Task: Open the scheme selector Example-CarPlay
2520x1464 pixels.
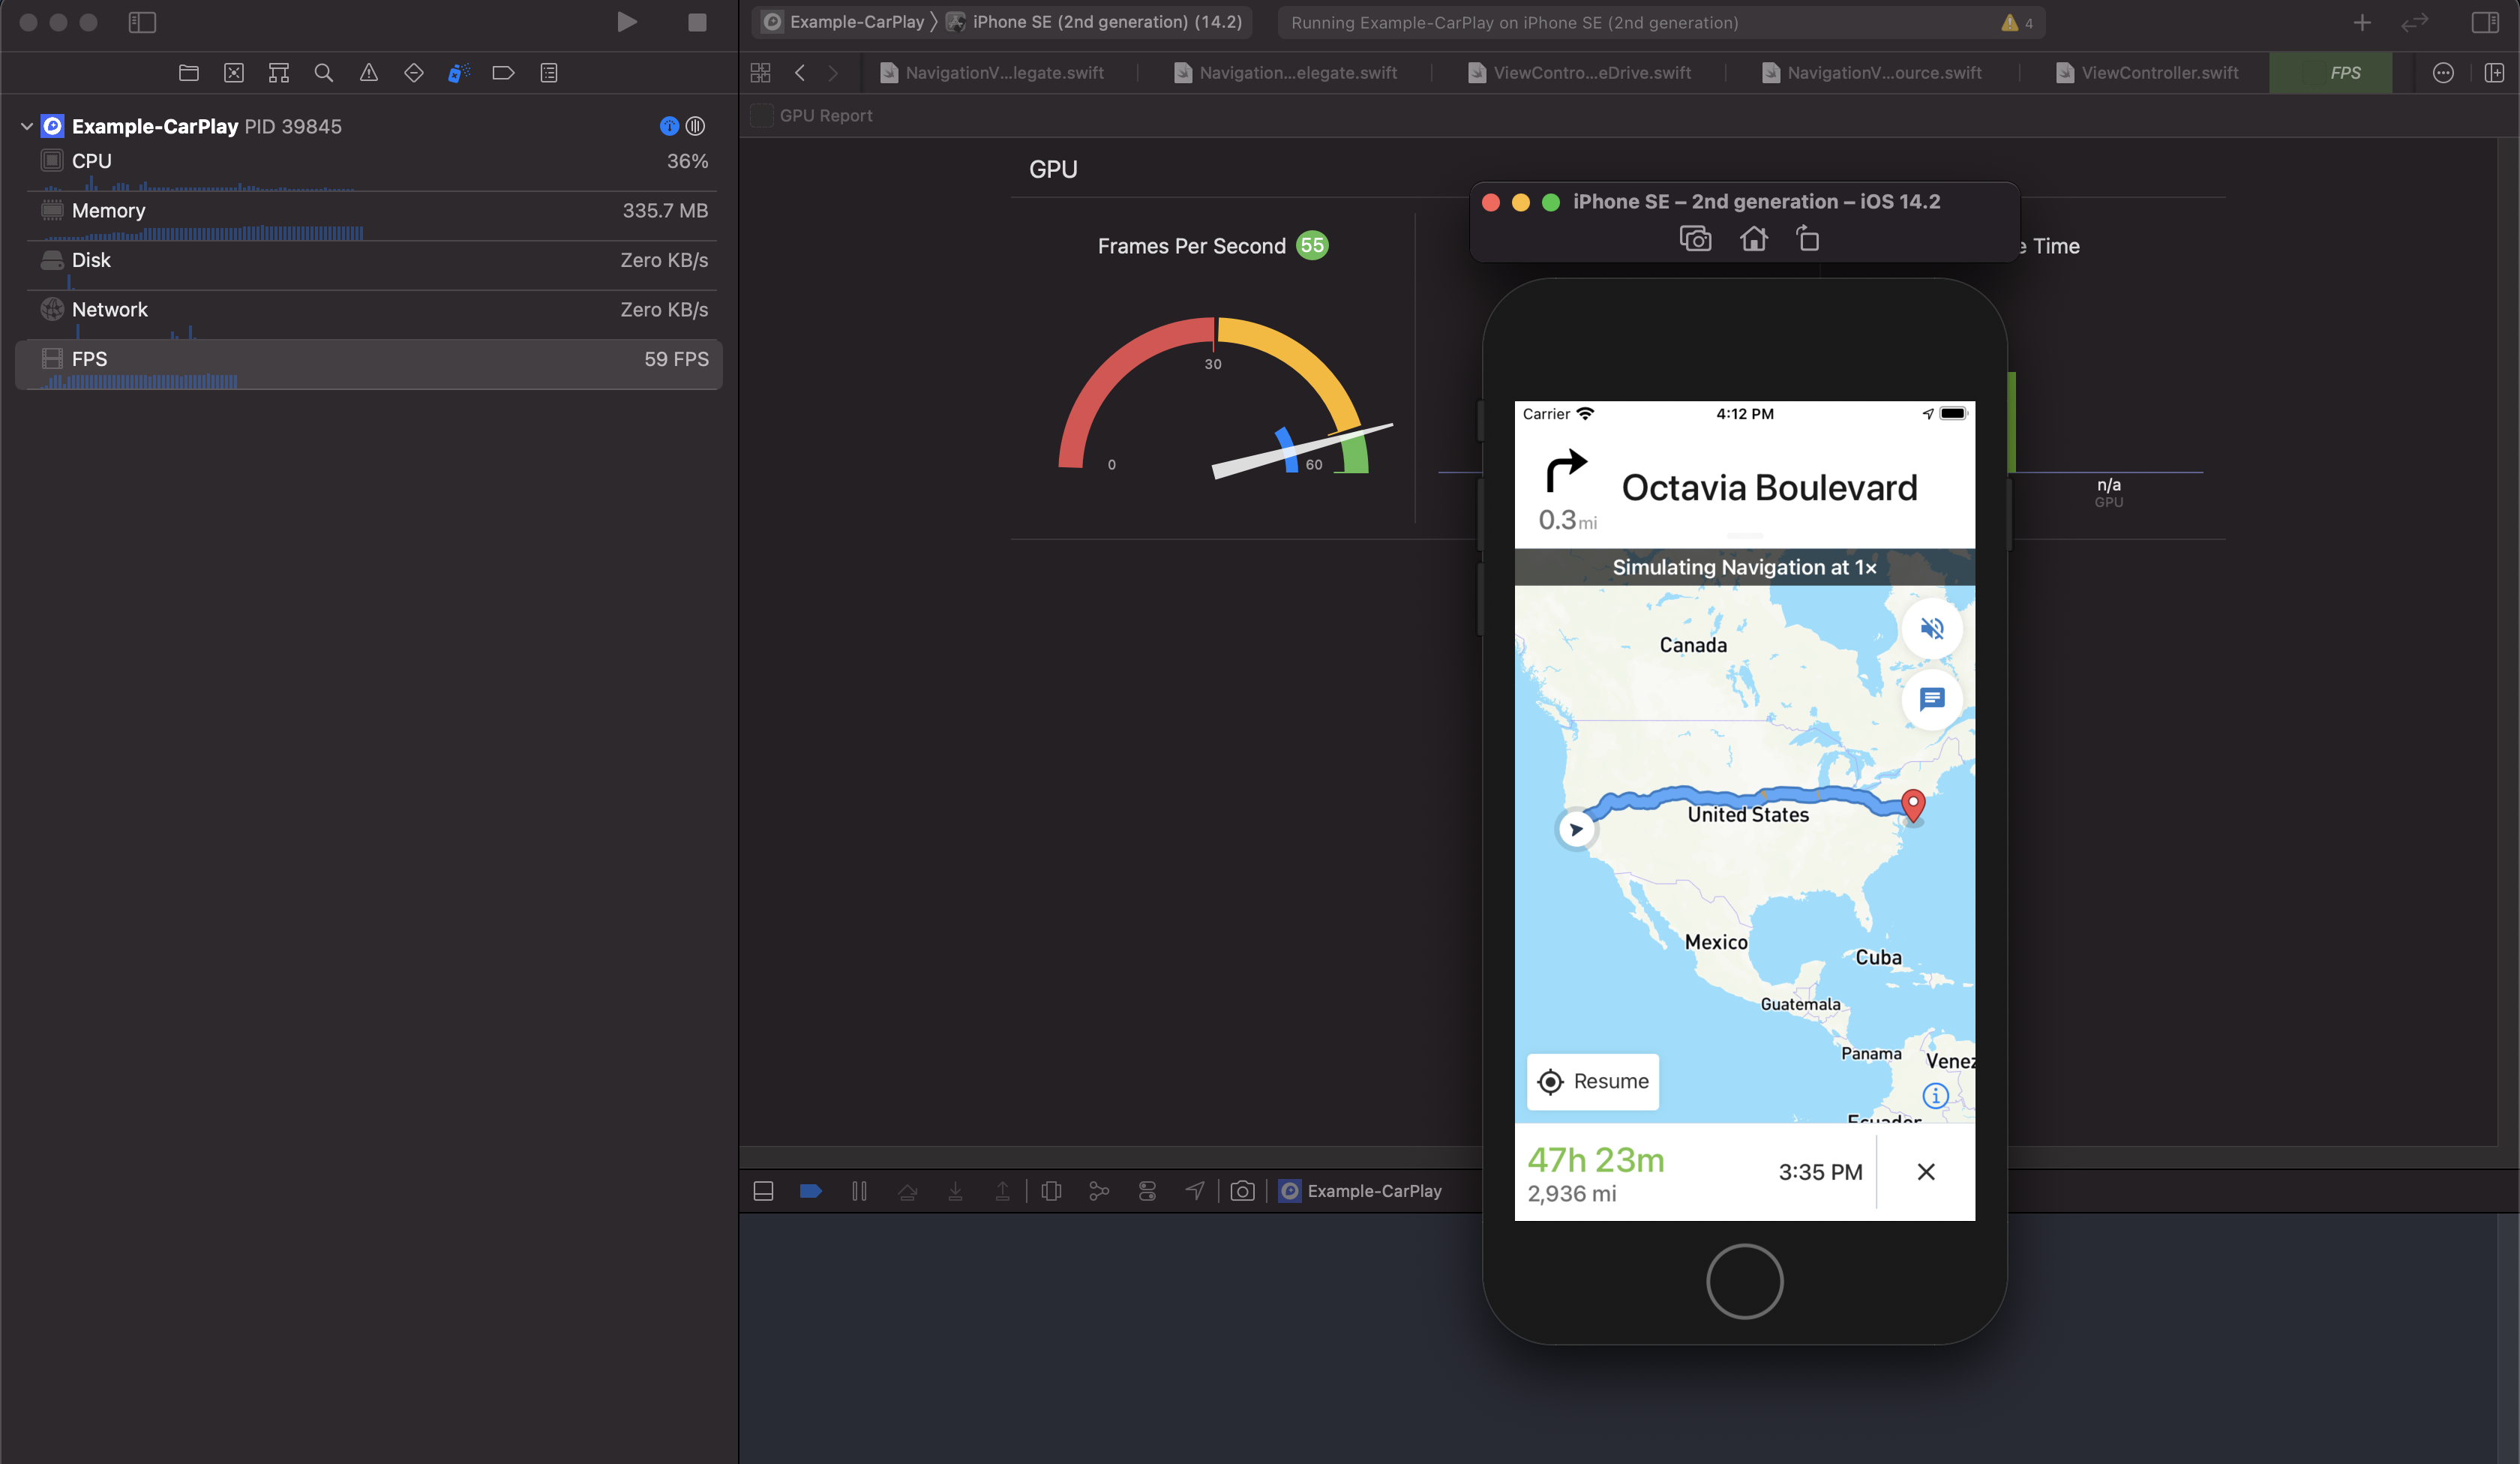Action: [x=845, y=22]
